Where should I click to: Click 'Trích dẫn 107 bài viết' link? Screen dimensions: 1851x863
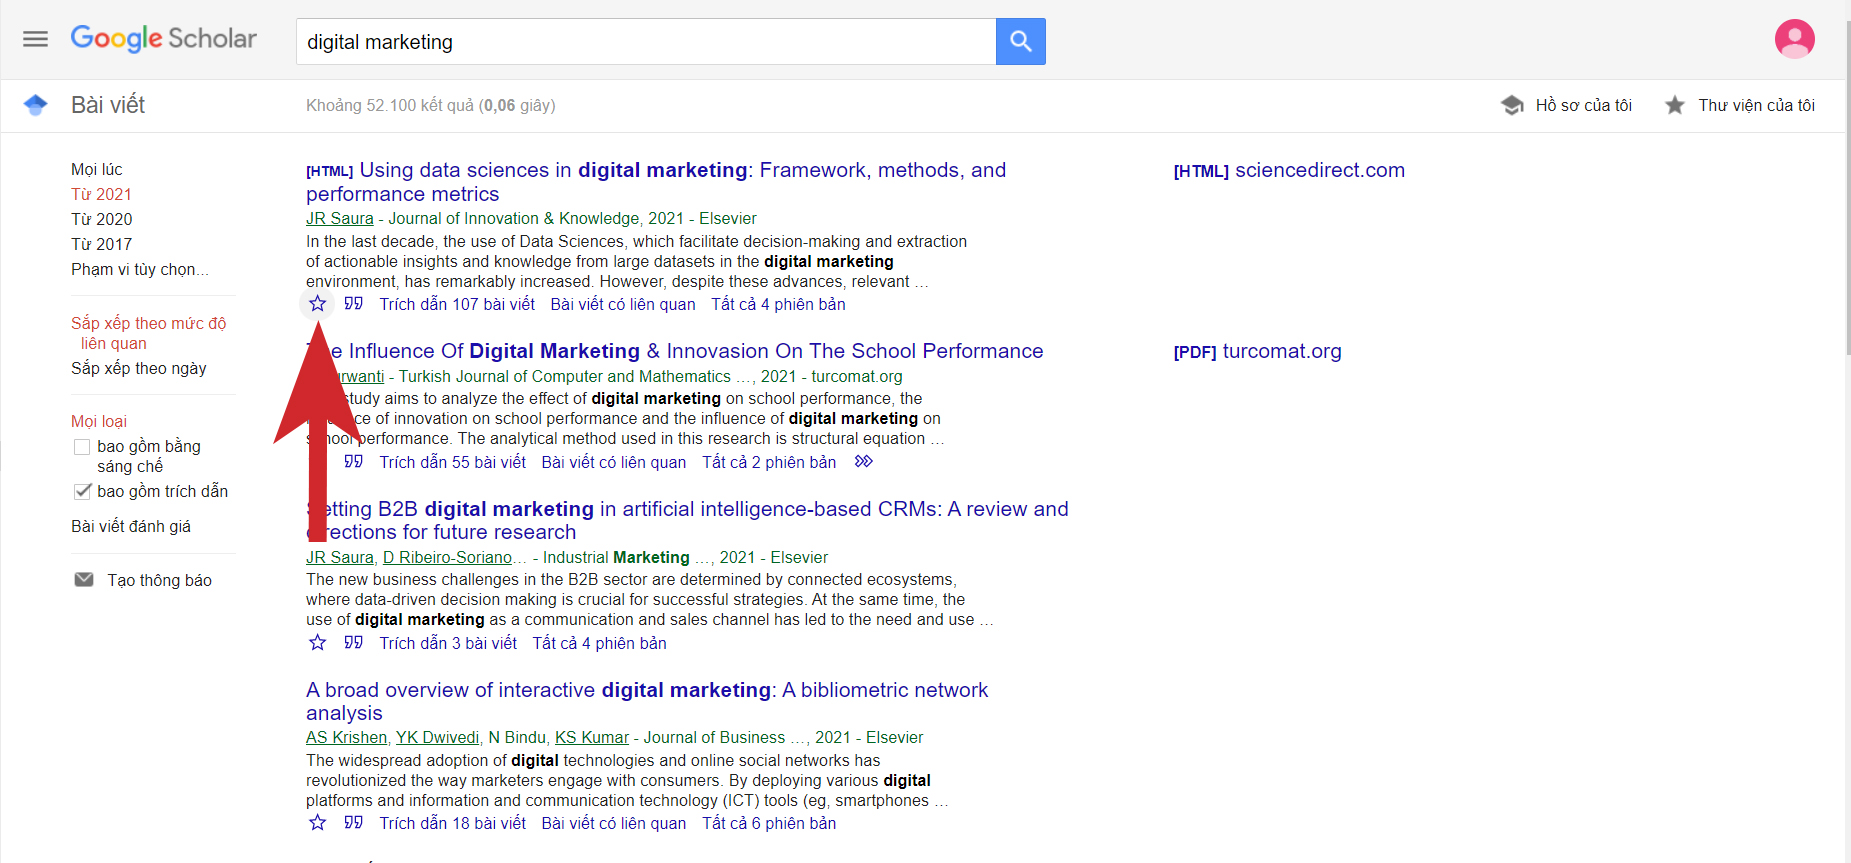pyautogui.click(x=456, y=304)
